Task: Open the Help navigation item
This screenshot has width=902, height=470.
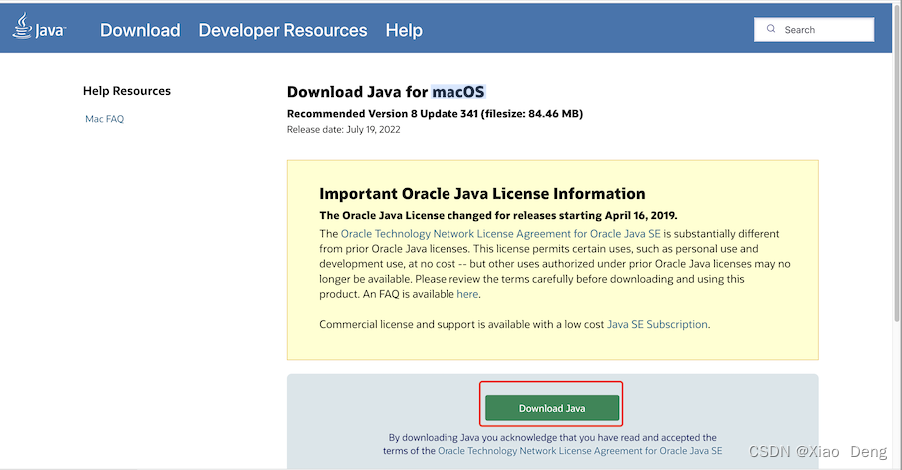Action: (404, 30)
